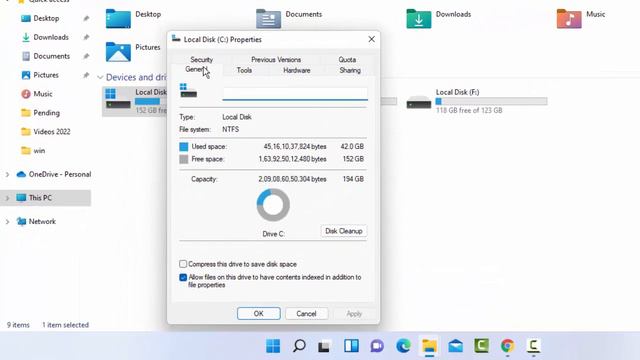Focus the drive label text field
The image size is (640, 360).
pos(295,93)
